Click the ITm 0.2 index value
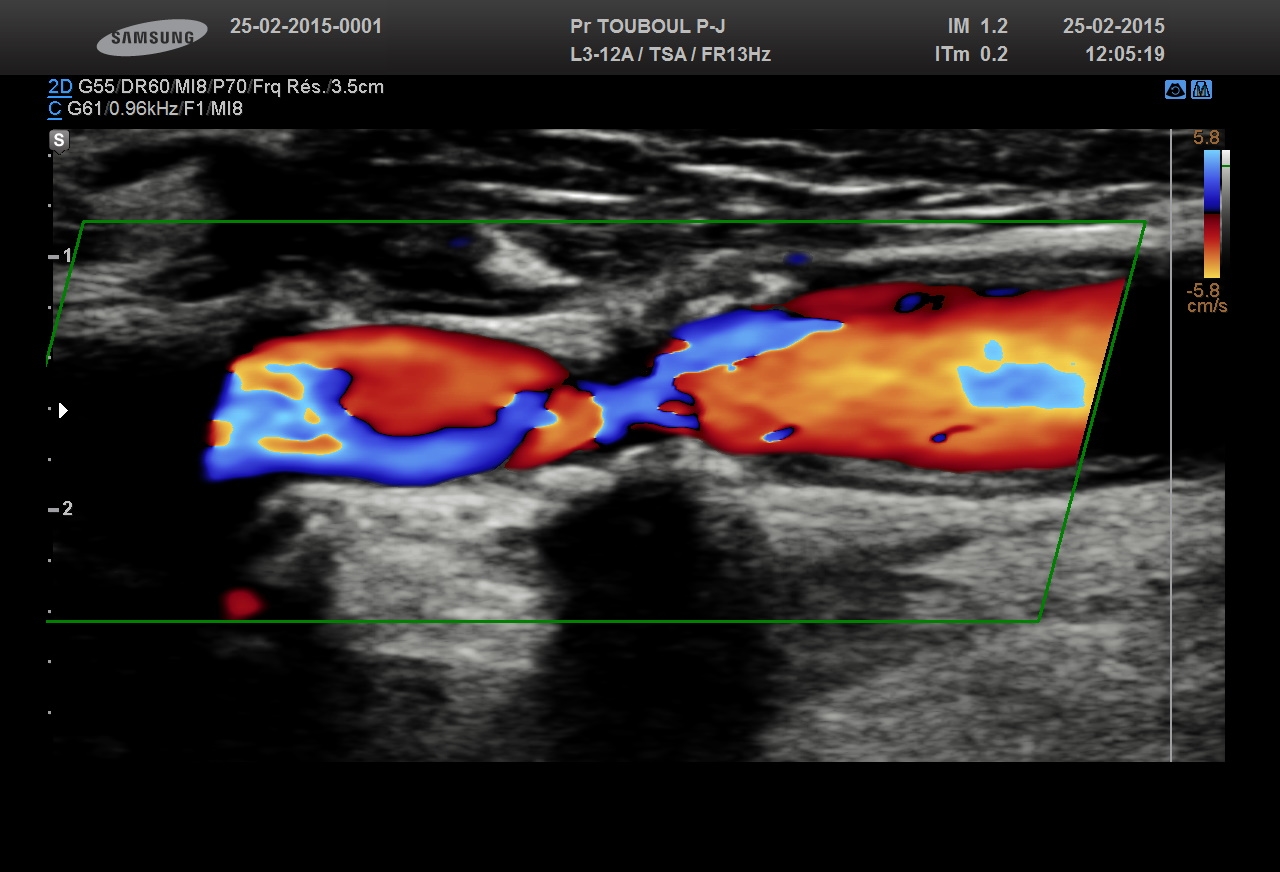Viewport: 1280px width, 872px height. tap(971, 55)
